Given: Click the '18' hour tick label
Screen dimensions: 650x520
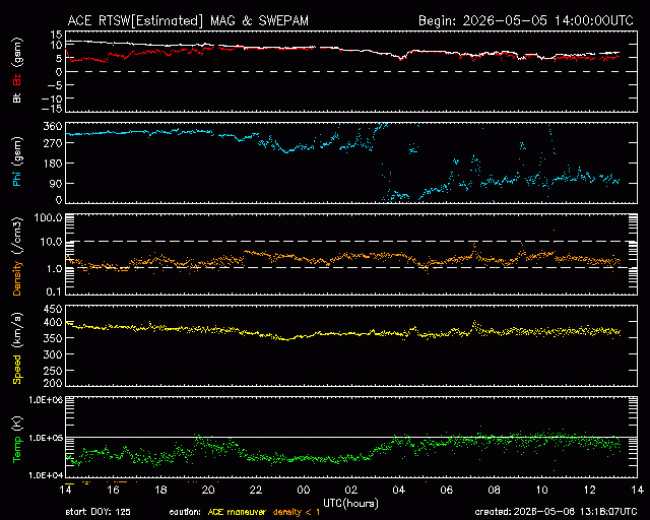Looking at the screenshot, I should tap(160, 490).
